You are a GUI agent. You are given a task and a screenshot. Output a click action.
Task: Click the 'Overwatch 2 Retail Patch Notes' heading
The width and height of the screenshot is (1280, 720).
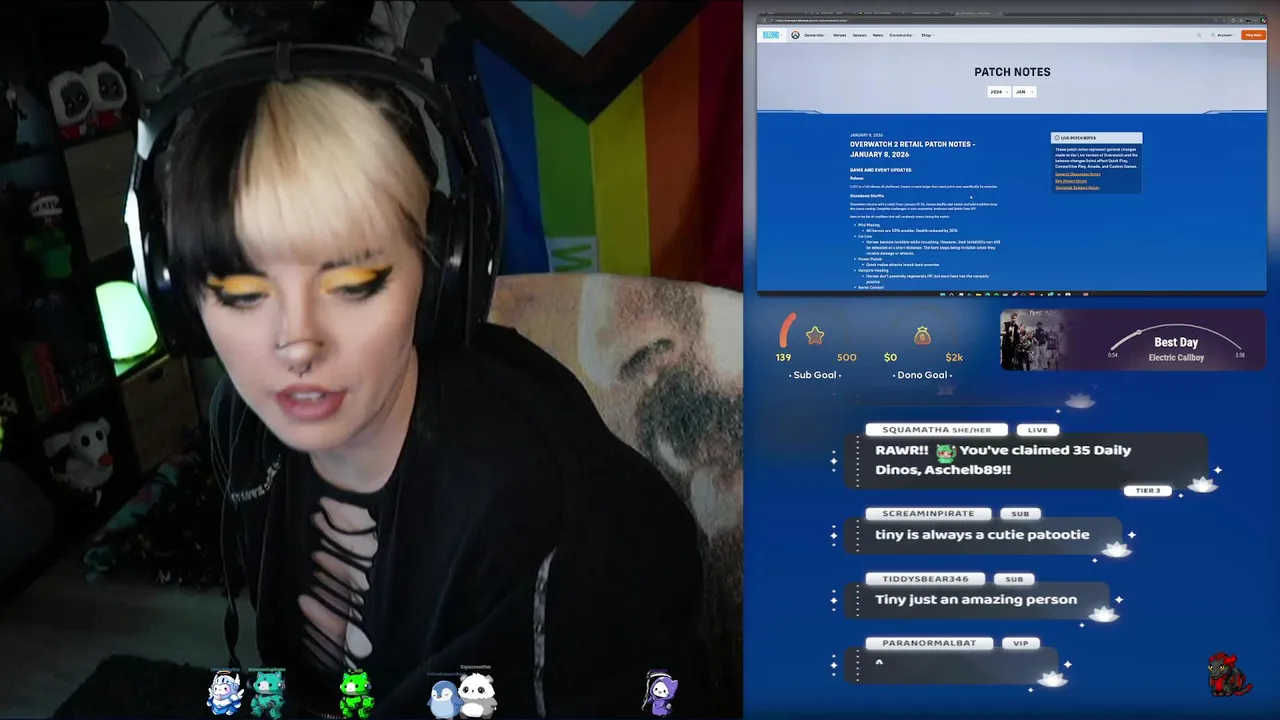[x=912, y=149]
